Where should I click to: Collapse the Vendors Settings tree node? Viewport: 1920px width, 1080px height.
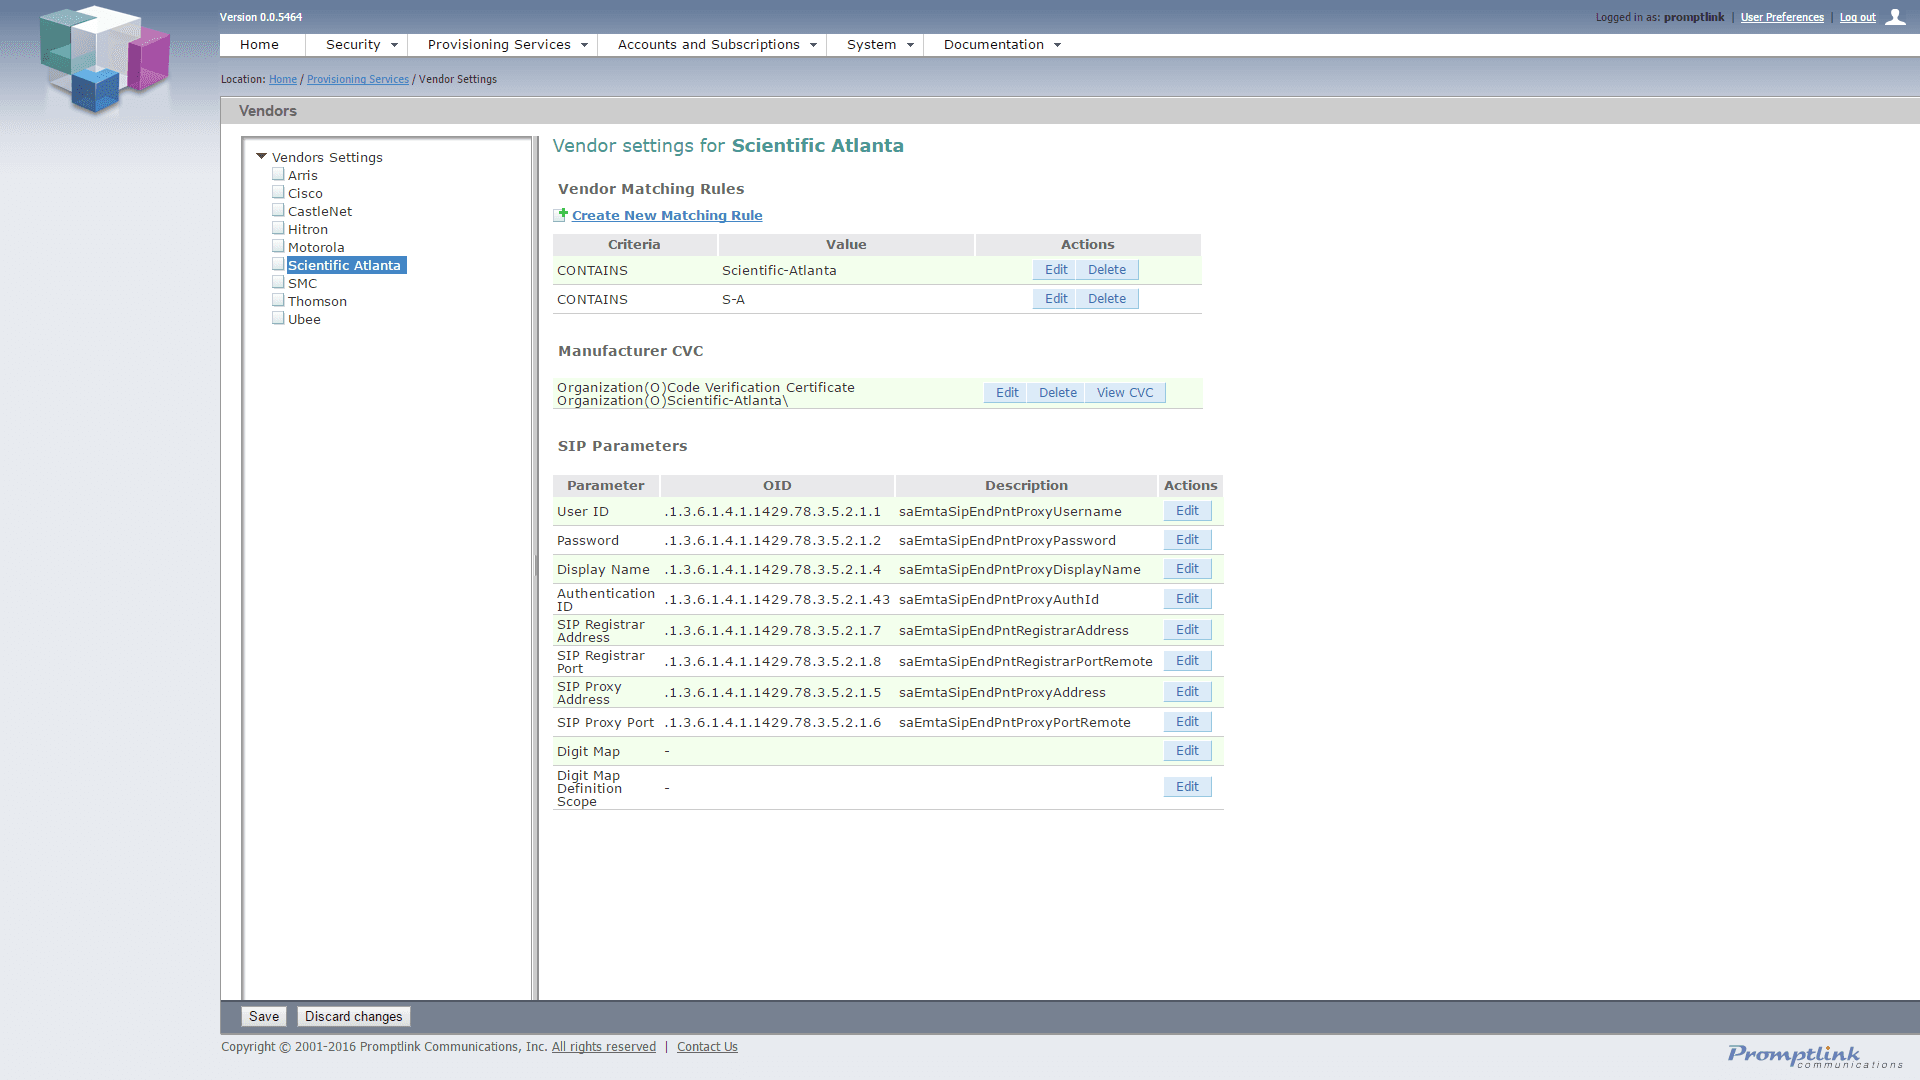pyautogui.click(x=261, y=157)
